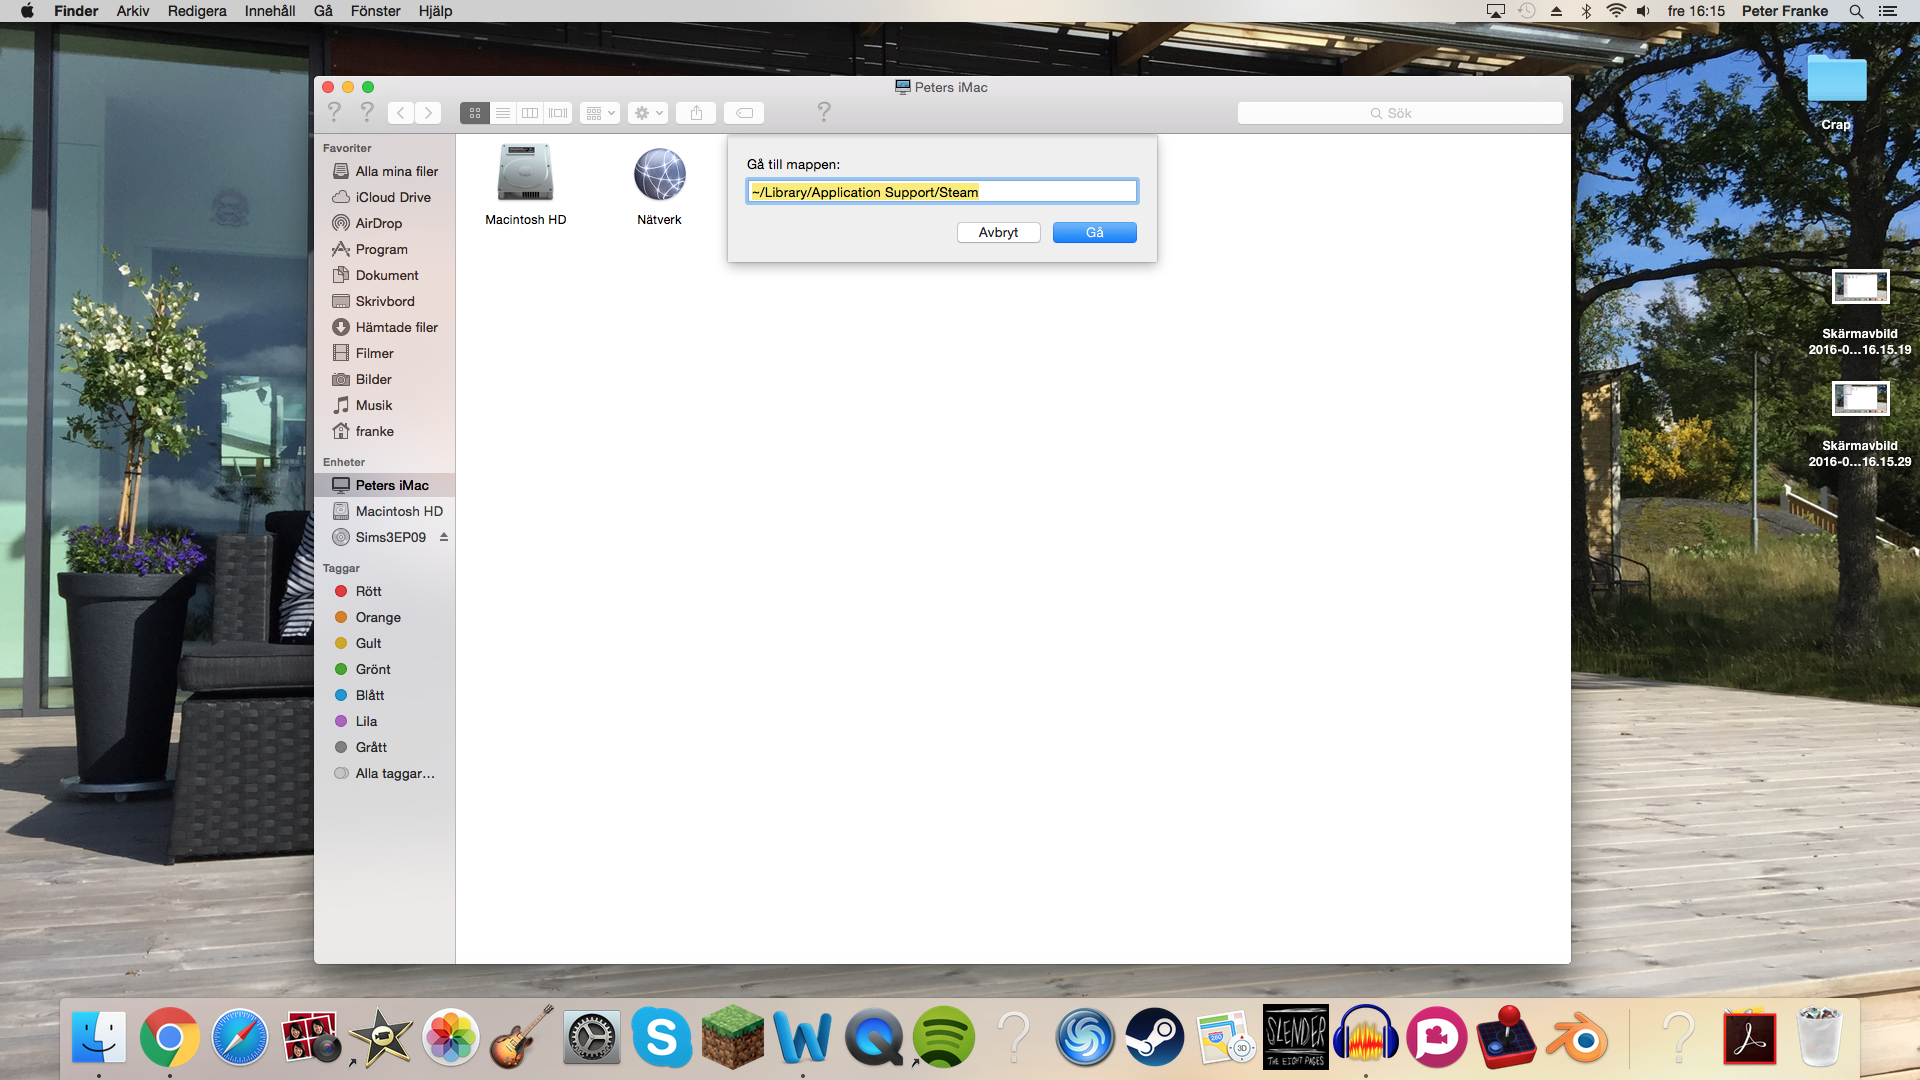Go back with the left arrow button
This screenshot has height=1080, width=1920.
pos(401,113)
